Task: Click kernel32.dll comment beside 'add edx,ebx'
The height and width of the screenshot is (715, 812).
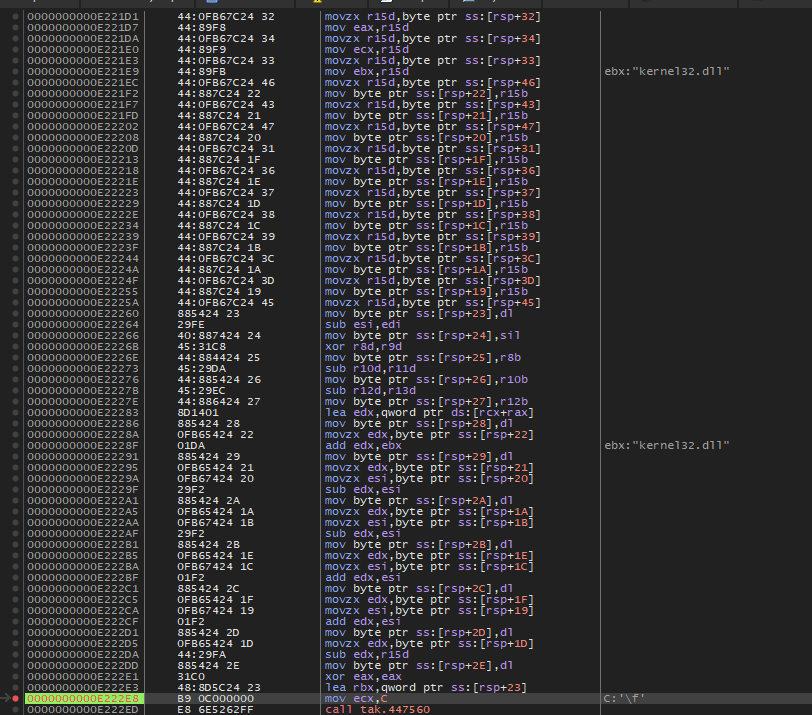Action: click(667, 446)
